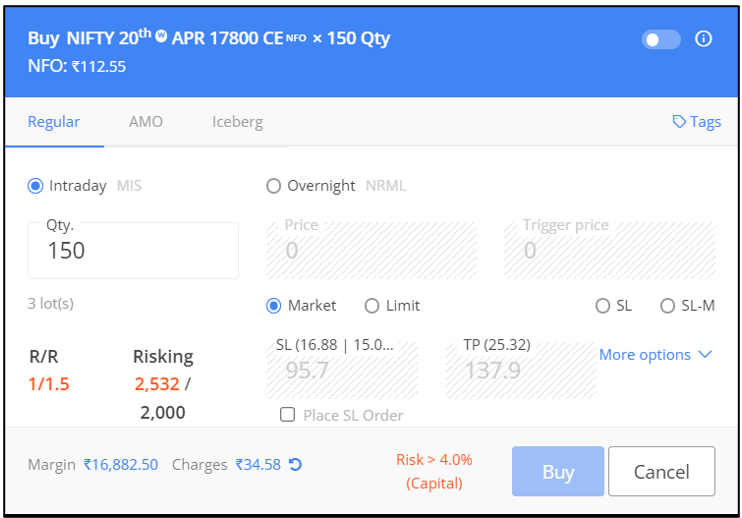
Task: Click the info icon in the header
Action: pyautogui.click(x=703, y=39)
